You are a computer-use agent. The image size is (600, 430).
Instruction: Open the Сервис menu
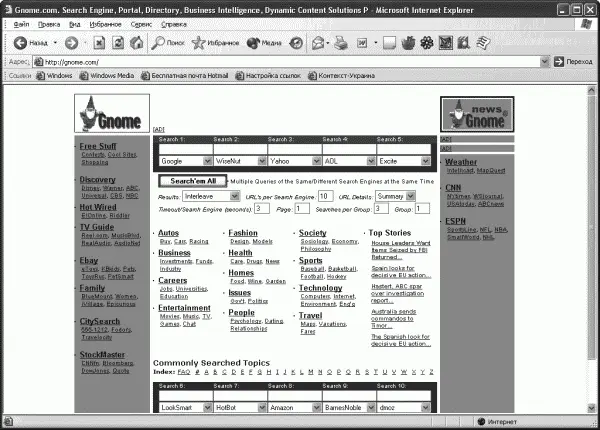pos(141,24)
